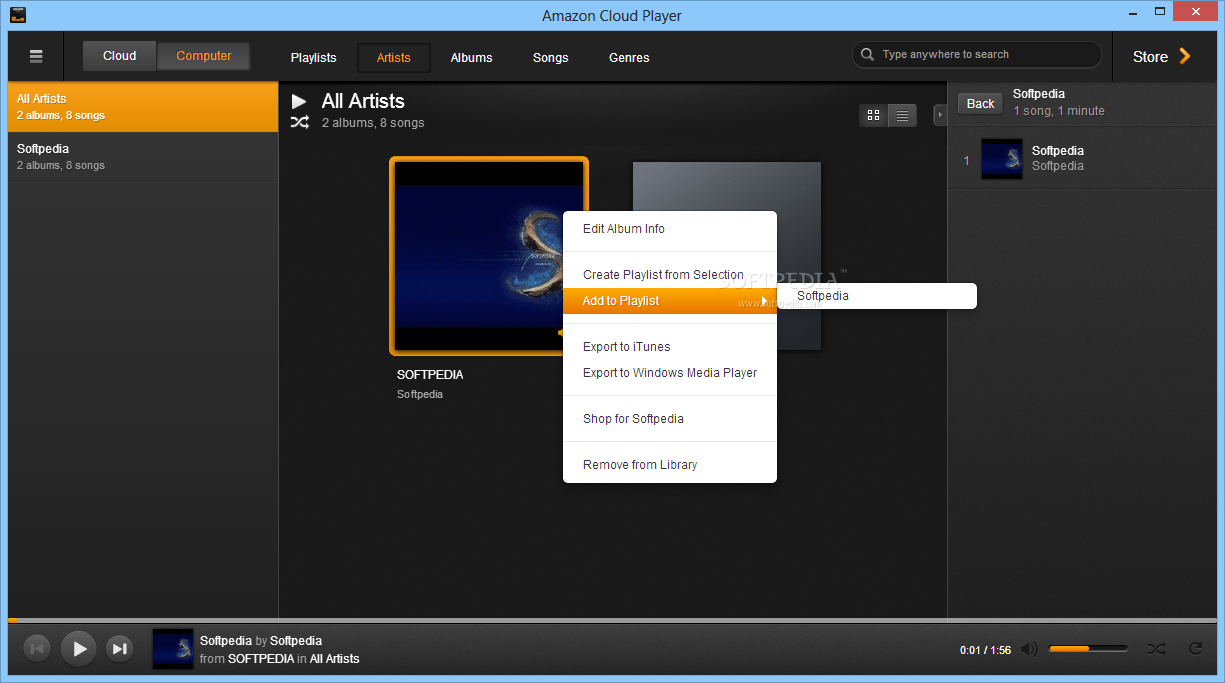Screen dimensions: 1225x683
Task: Skip to previous track
Action: click(36, 649)
